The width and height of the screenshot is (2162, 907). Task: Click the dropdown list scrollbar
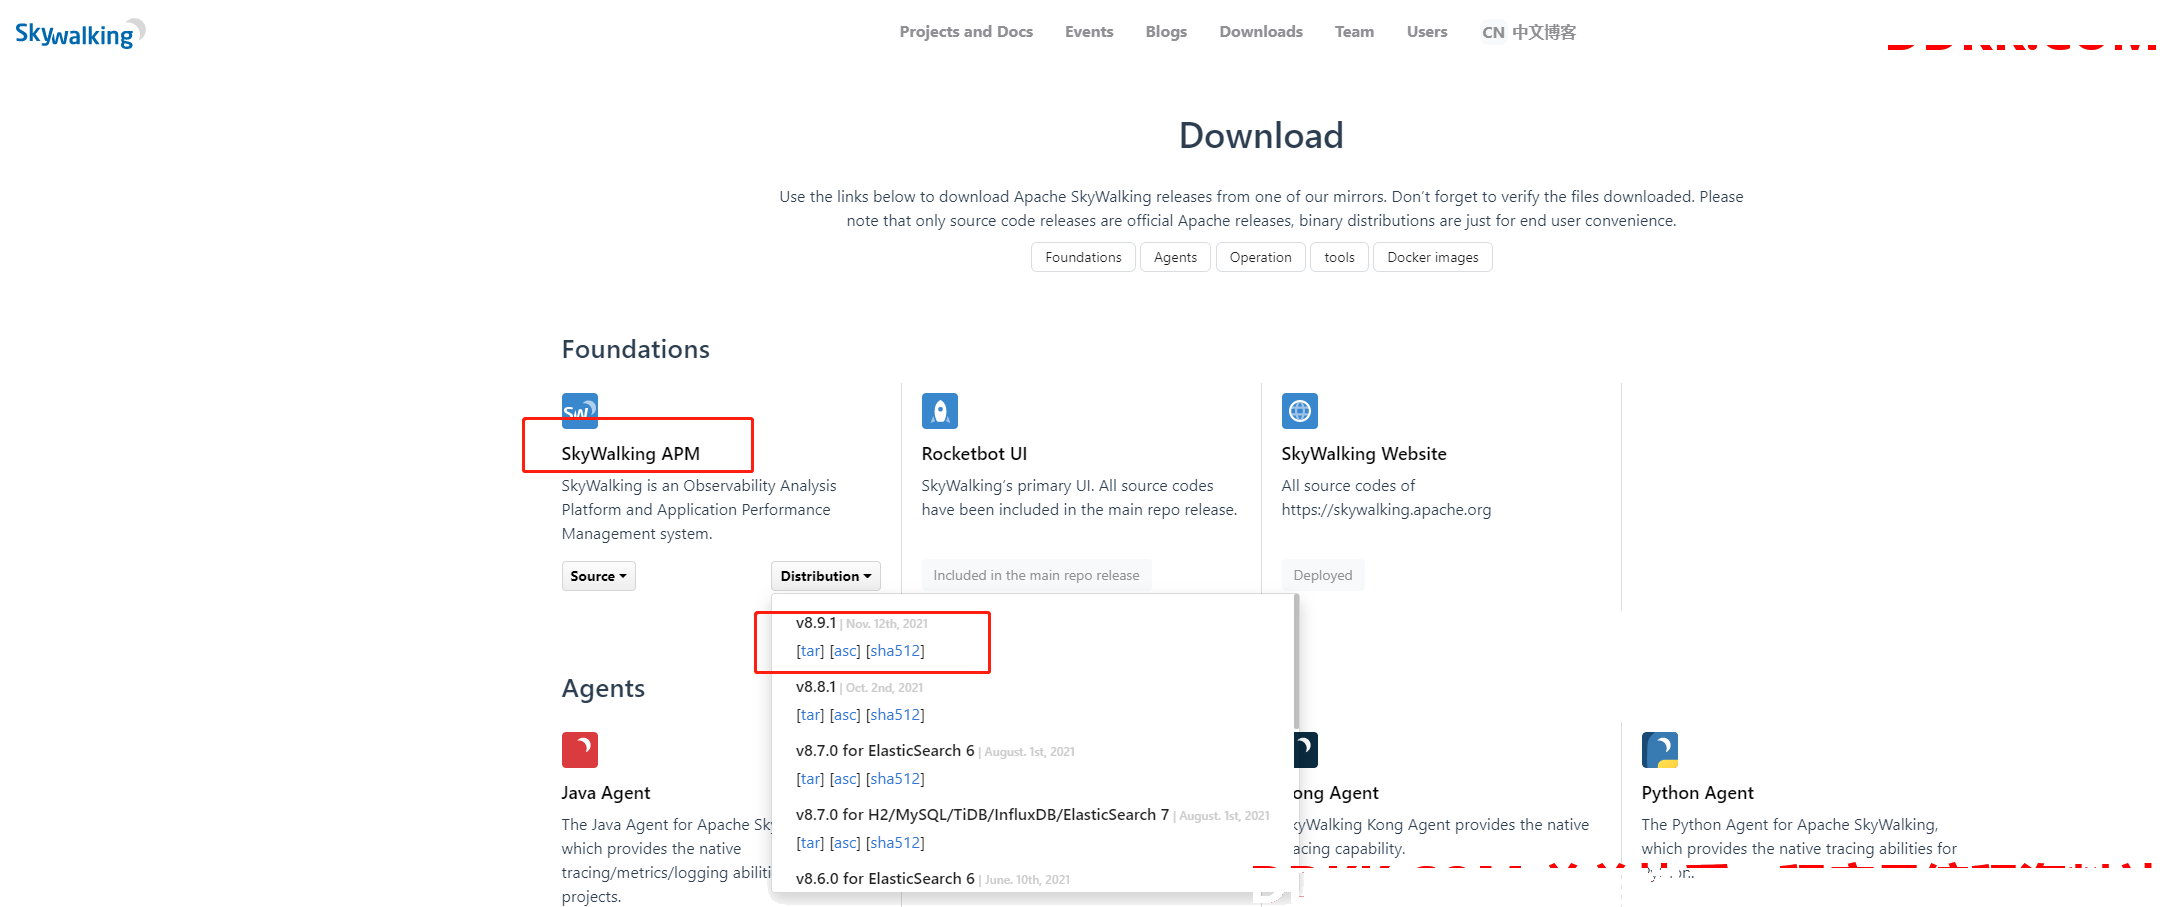pos(1296,662)
